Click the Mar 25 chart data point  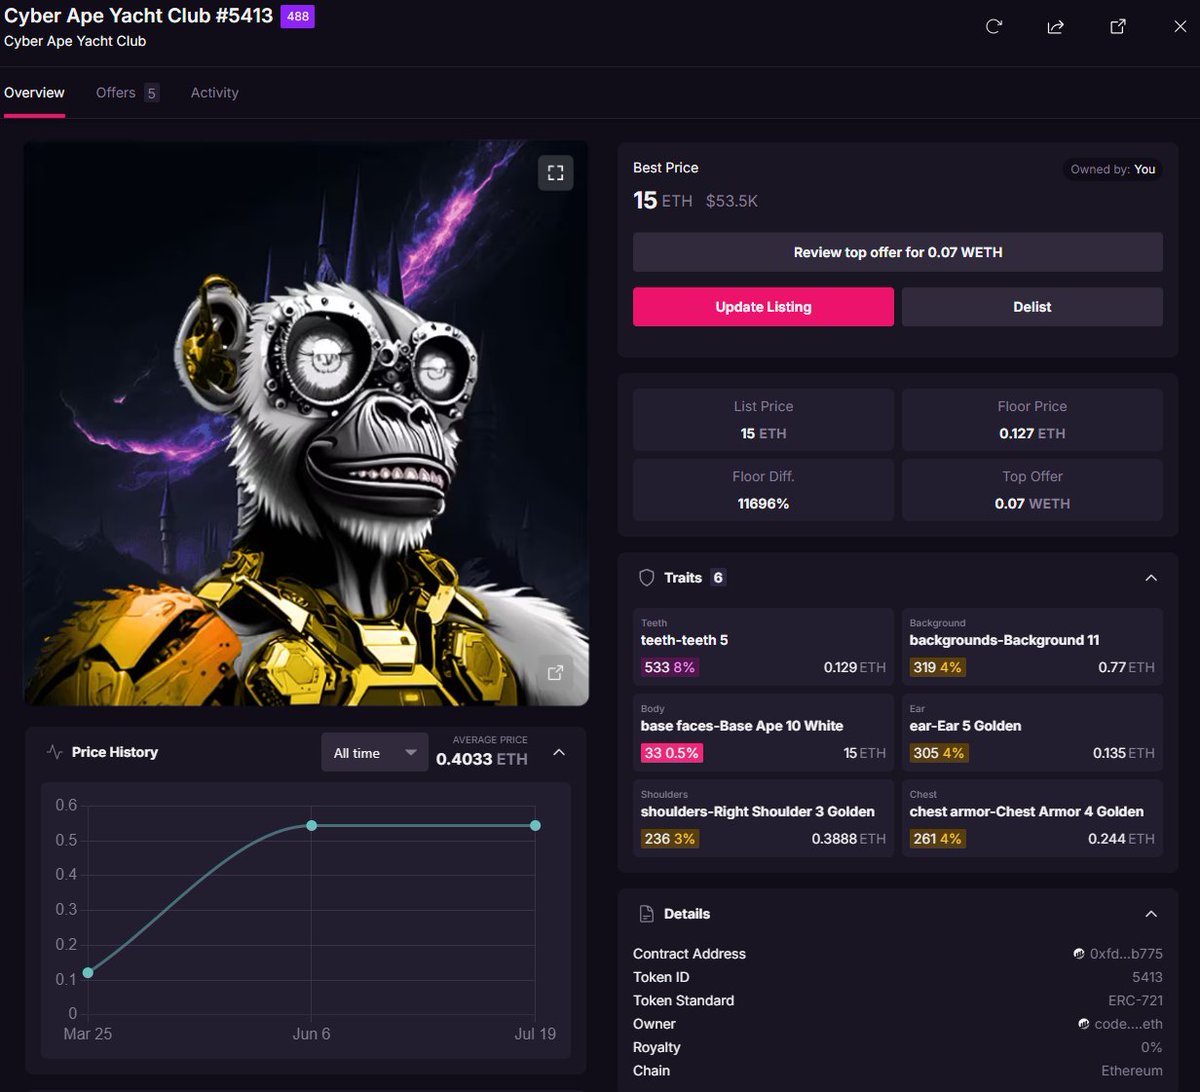(88, 972)
